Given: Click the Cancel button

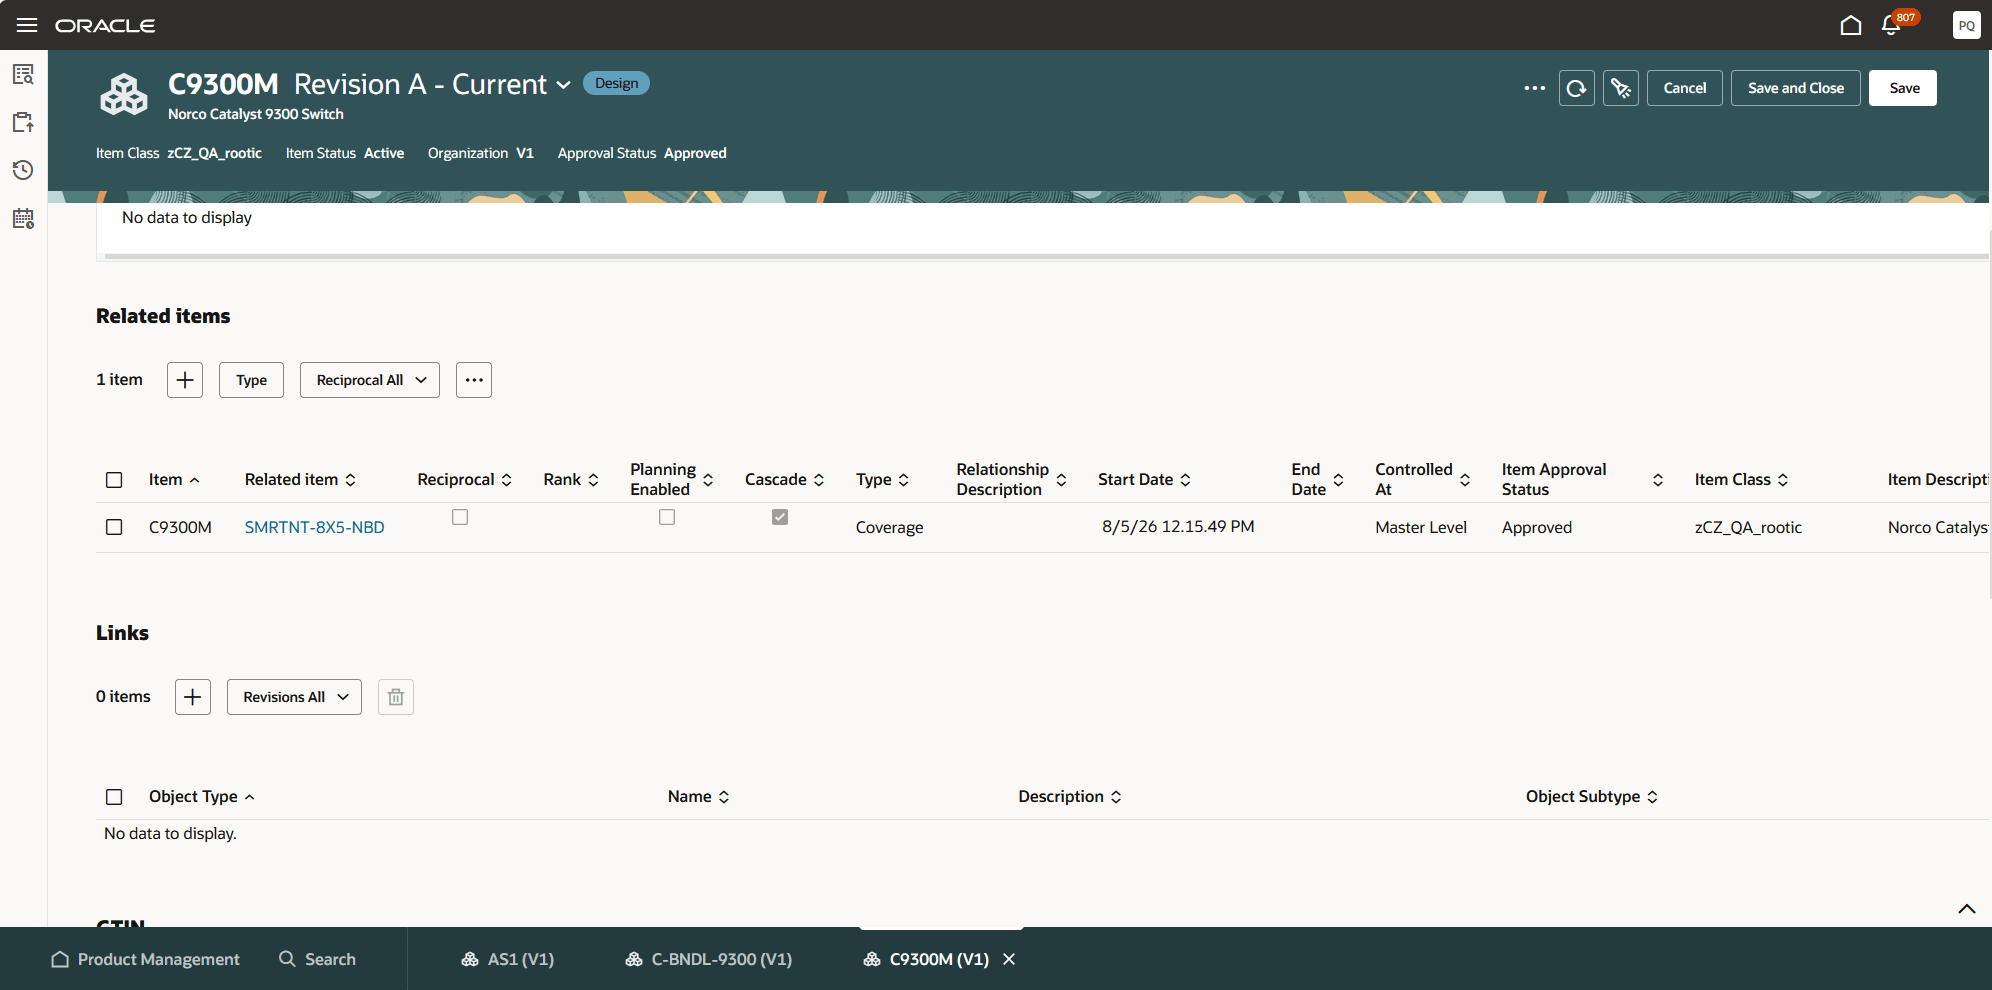Looking at the screenshot, I should (1685, 88).
